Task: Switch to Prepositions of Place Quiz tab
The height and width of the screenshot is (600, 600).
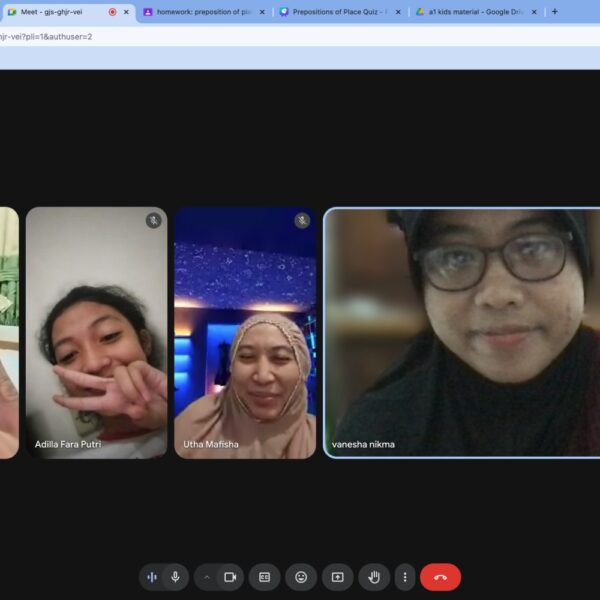Action: pos(335,12)
